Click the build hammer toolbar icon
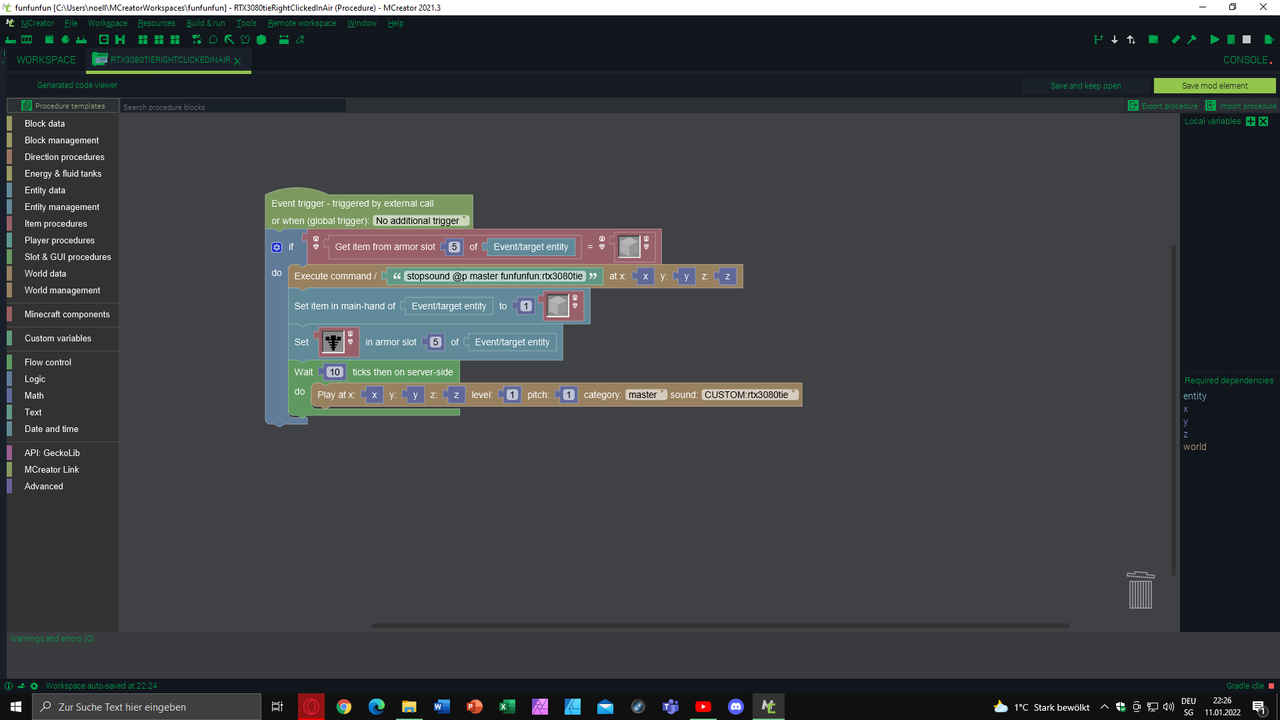1280x720 pixels. click(x=1191, y=40)
